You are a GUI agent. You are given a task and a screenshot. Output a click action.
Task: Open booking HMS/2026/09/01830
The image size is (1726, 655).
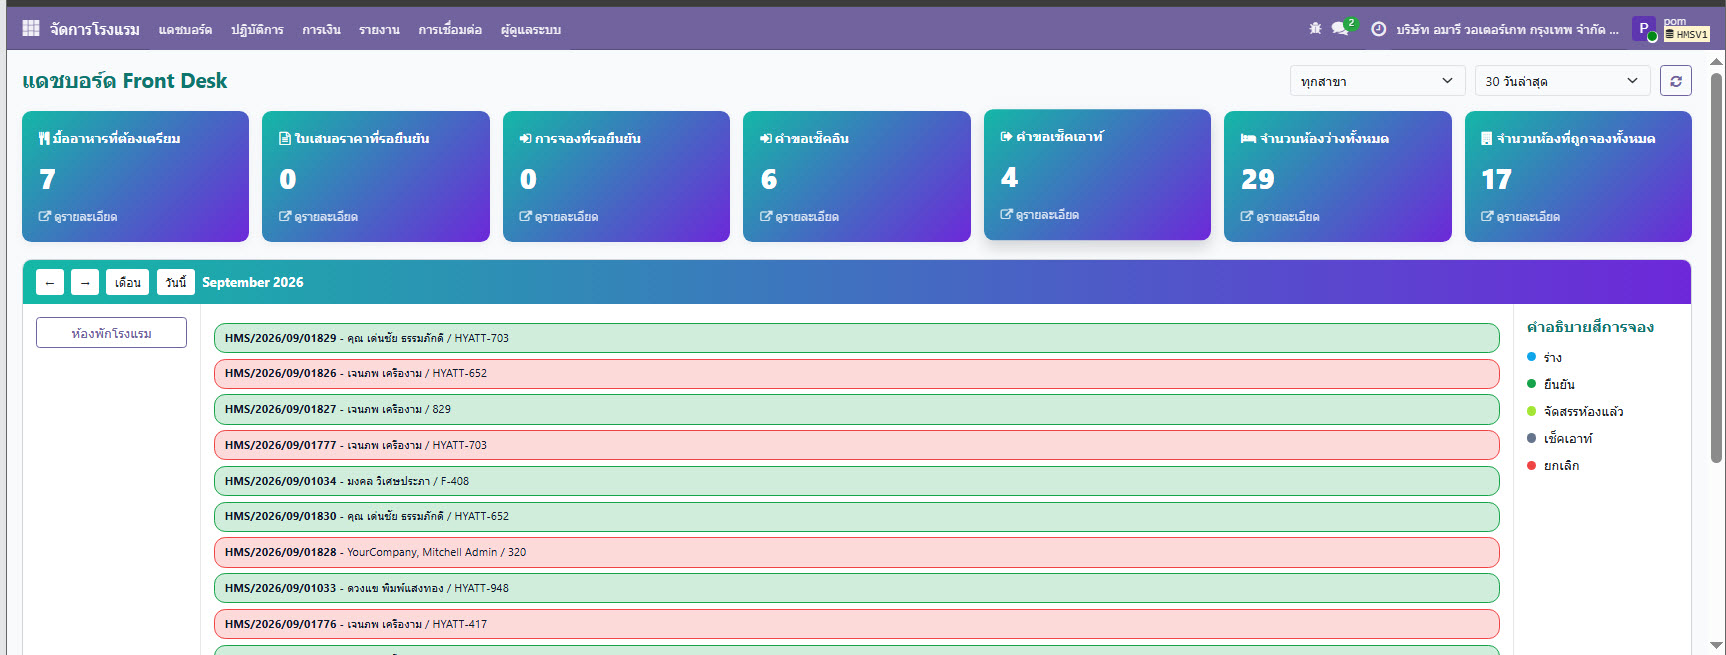point(856,517)
